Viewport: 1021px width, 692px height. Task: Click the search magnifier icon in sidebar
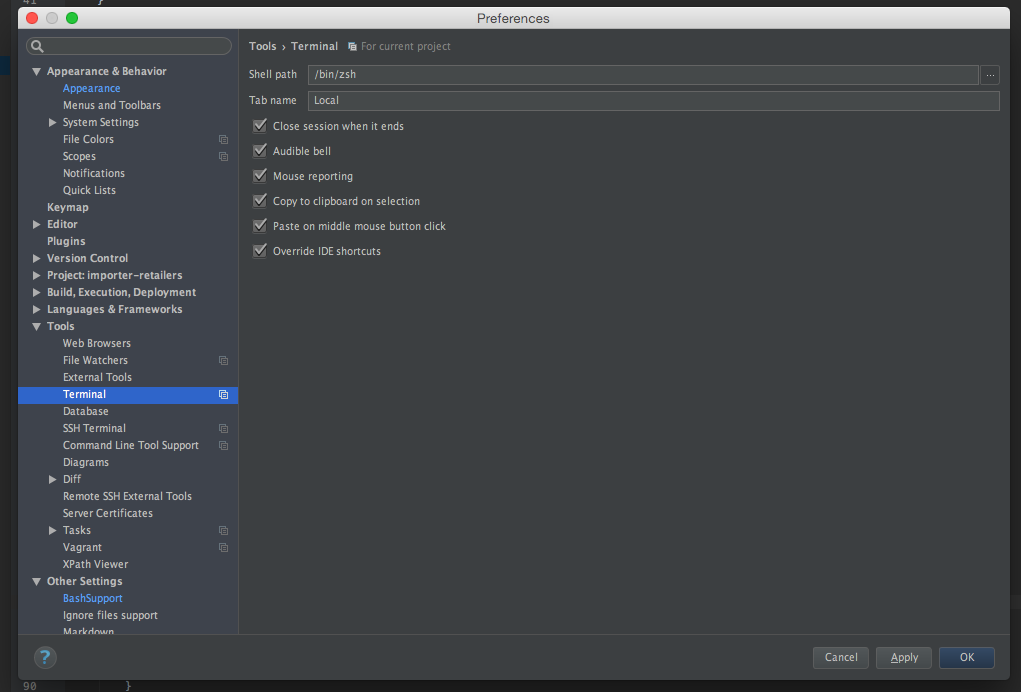[x=38, y=46]
